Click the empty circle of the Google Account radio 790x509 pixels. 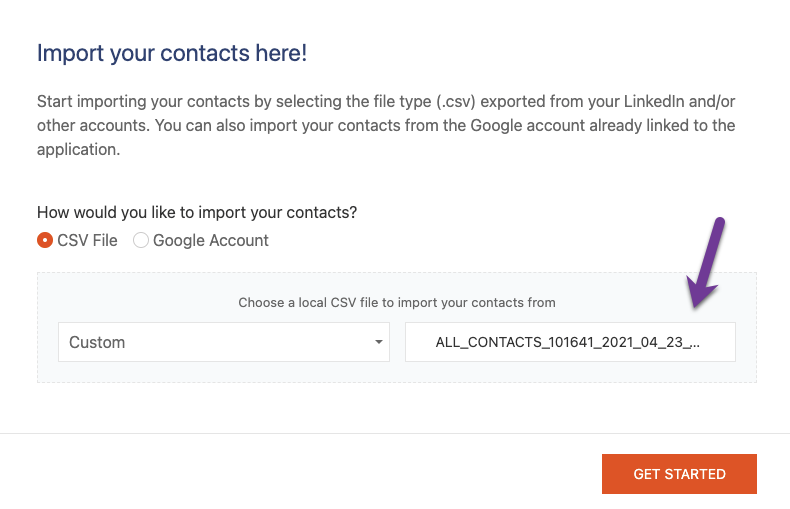coord(141,241)
